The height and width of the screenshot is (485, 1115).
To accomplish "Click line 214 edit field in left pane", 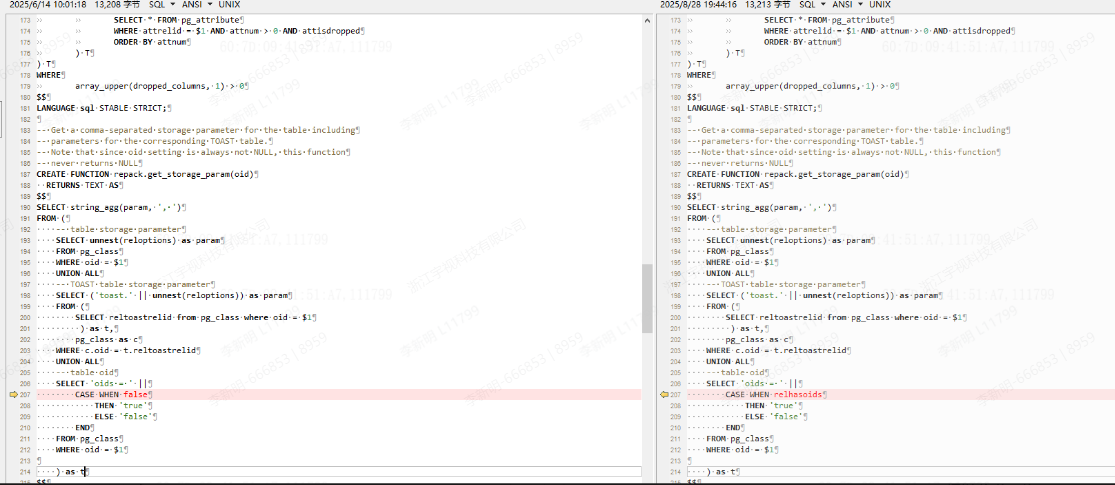I will click(x=338, y=471).
